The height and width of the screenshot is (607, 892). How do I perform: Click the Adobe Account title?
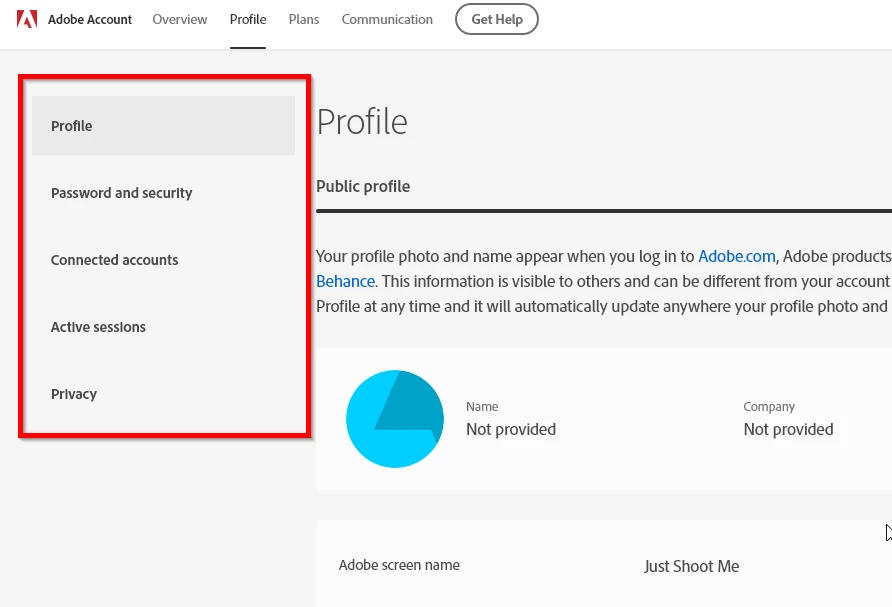90,19
